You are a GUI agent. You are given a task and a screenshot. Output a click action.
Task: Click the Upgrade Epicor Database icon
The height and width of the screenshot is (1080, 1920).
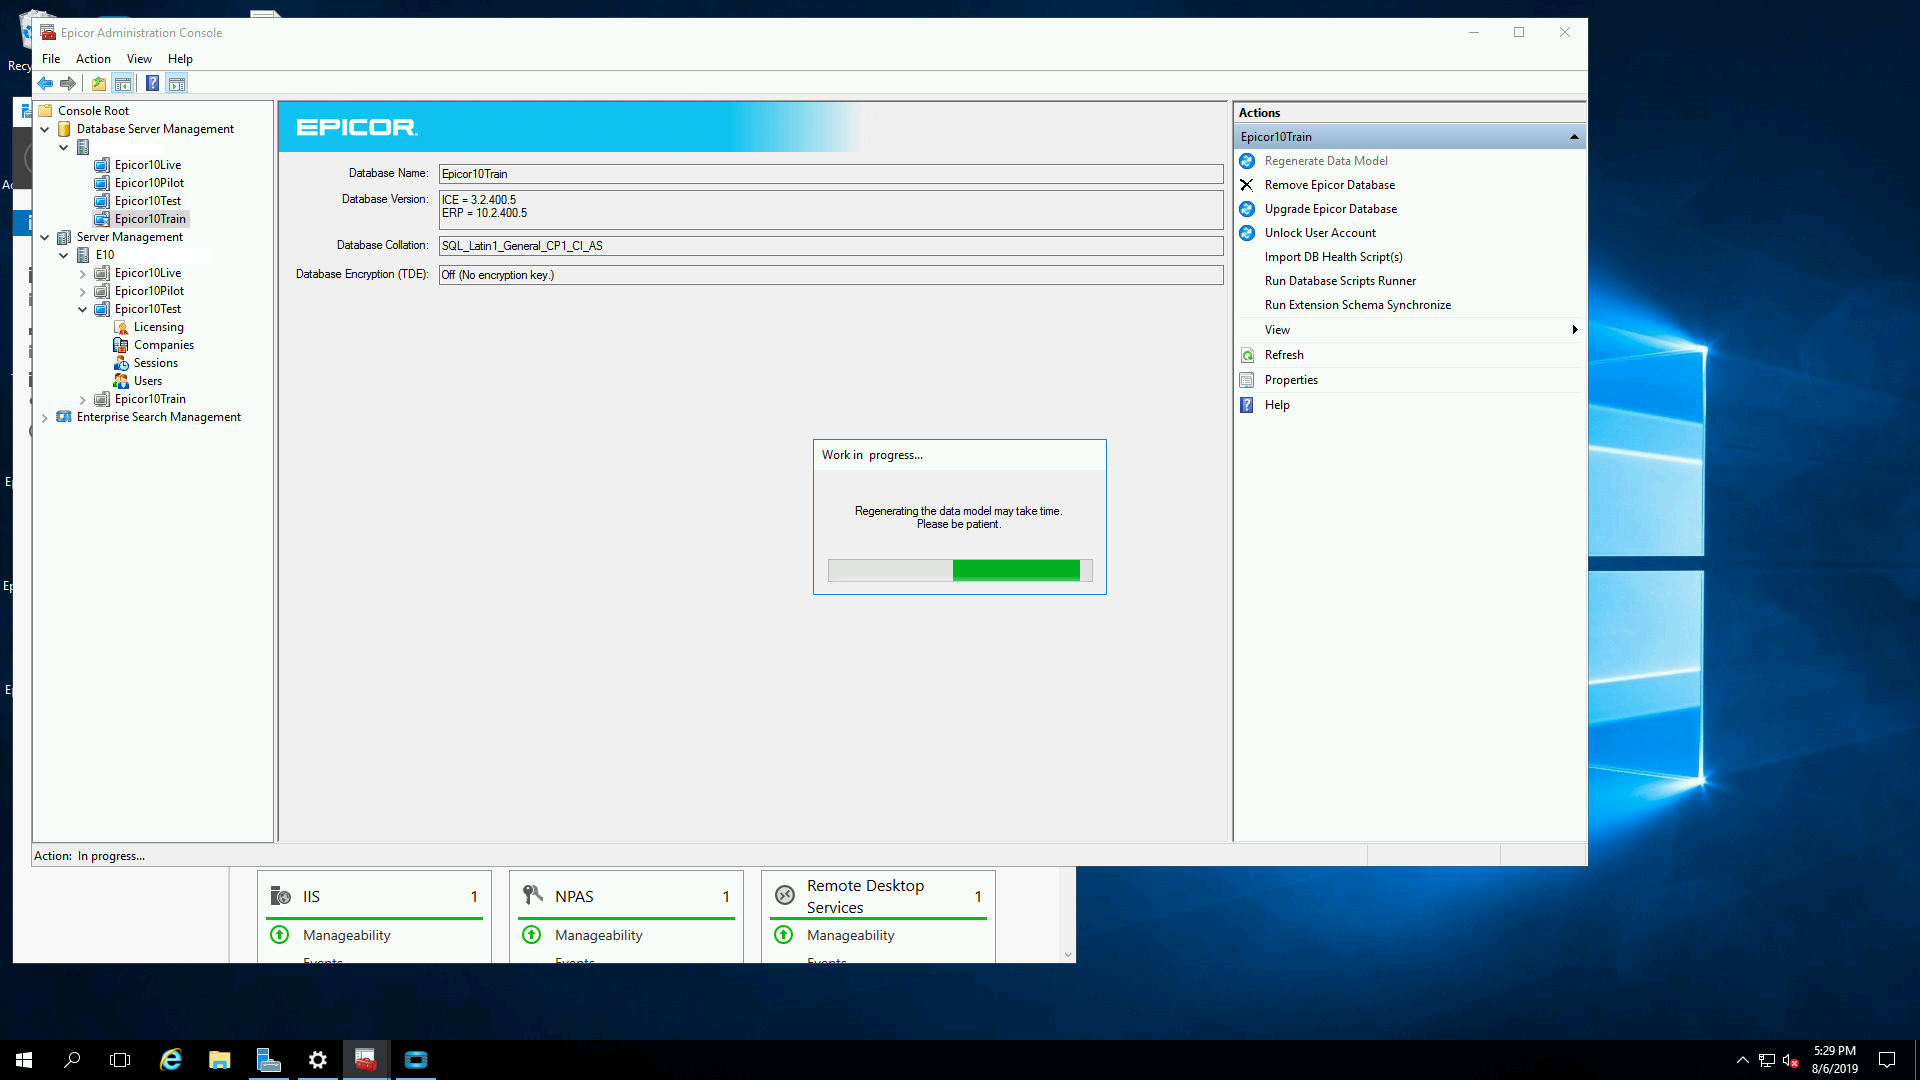coord(1247,209)
